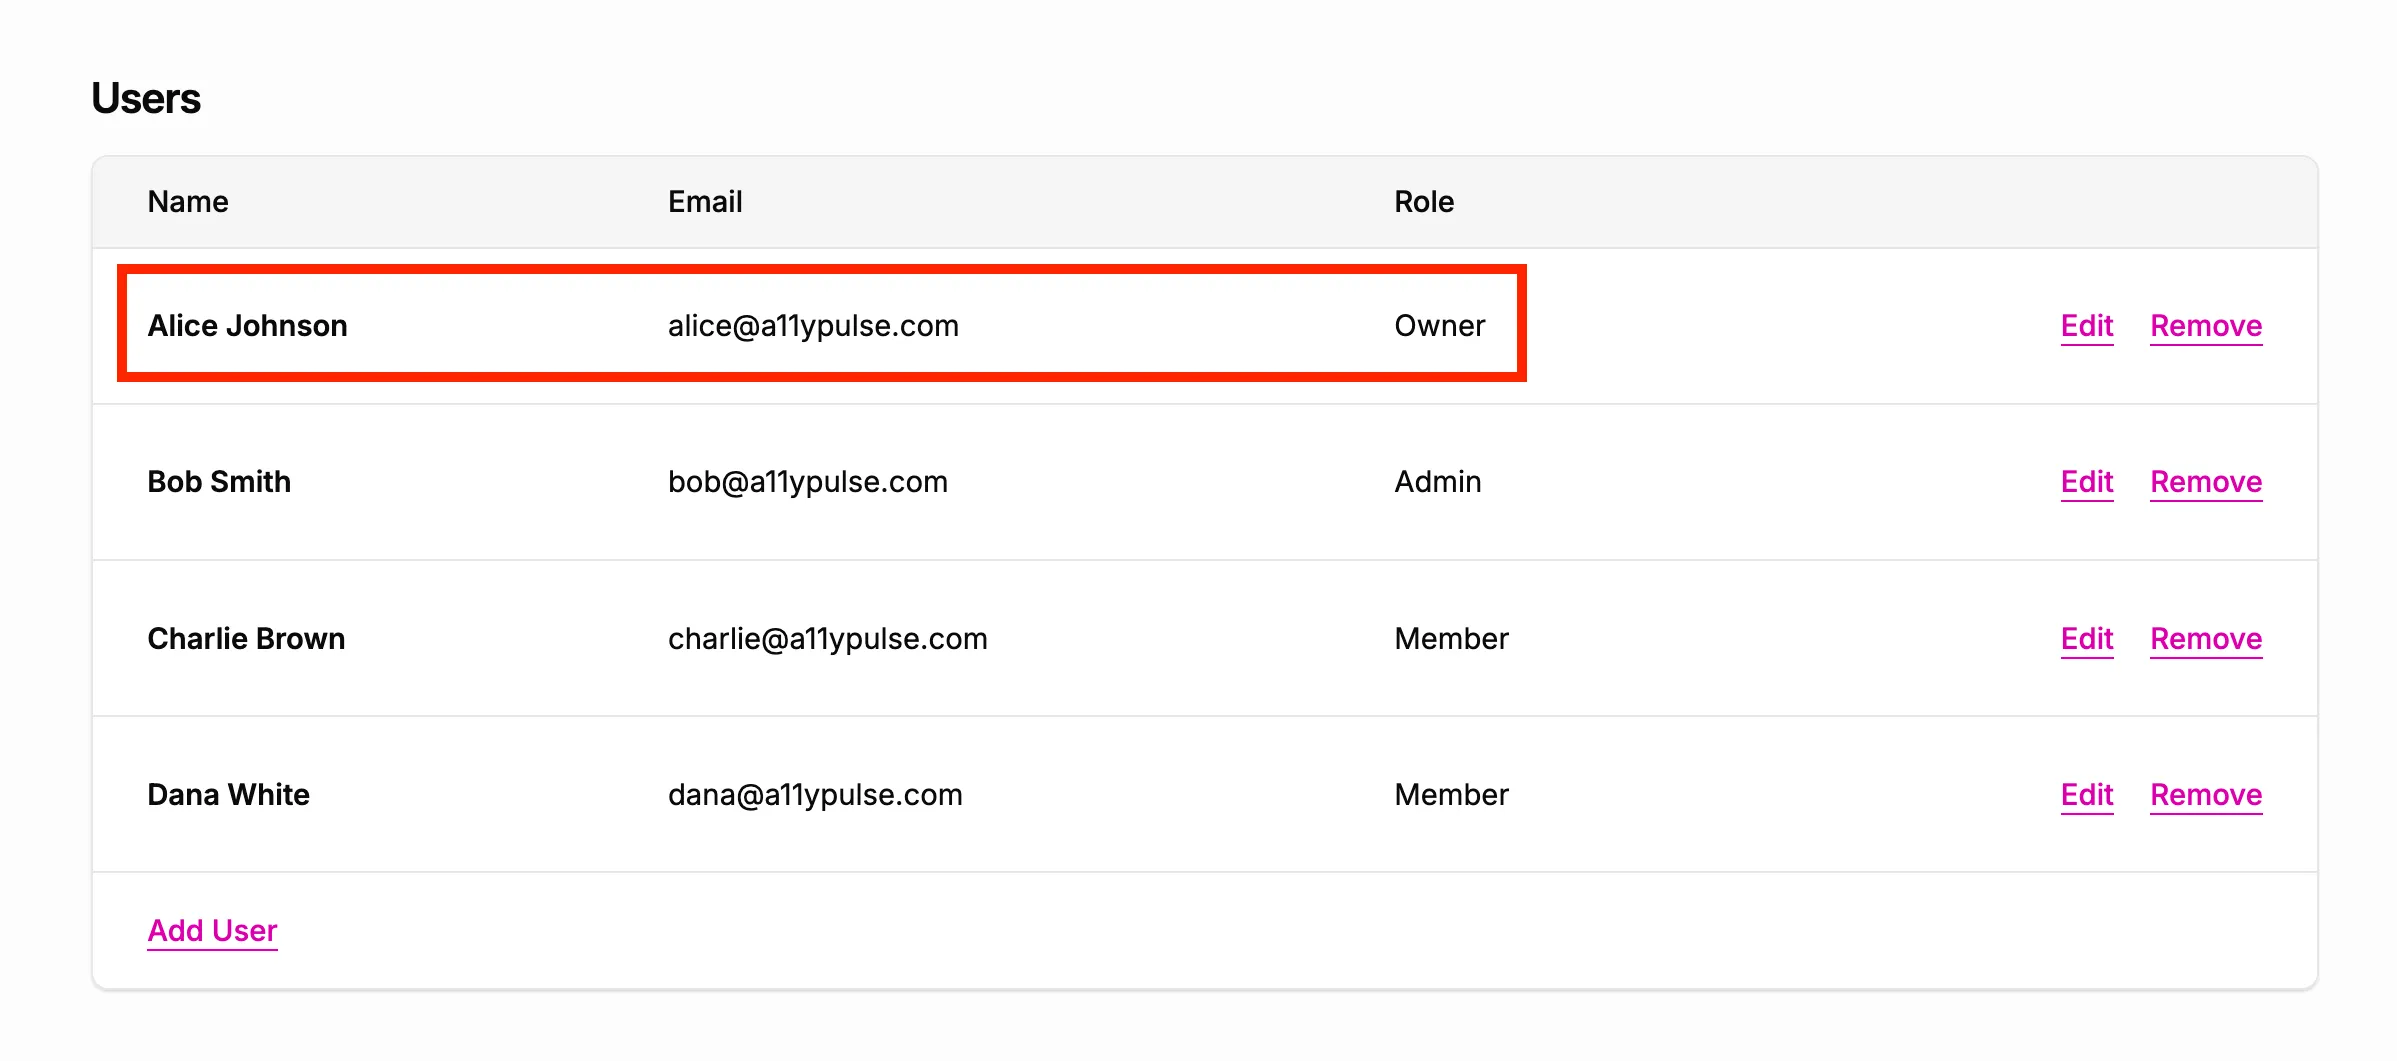Click Remove link for Charlie Brown
2397x1061 pixels.
coord(2205,639)
